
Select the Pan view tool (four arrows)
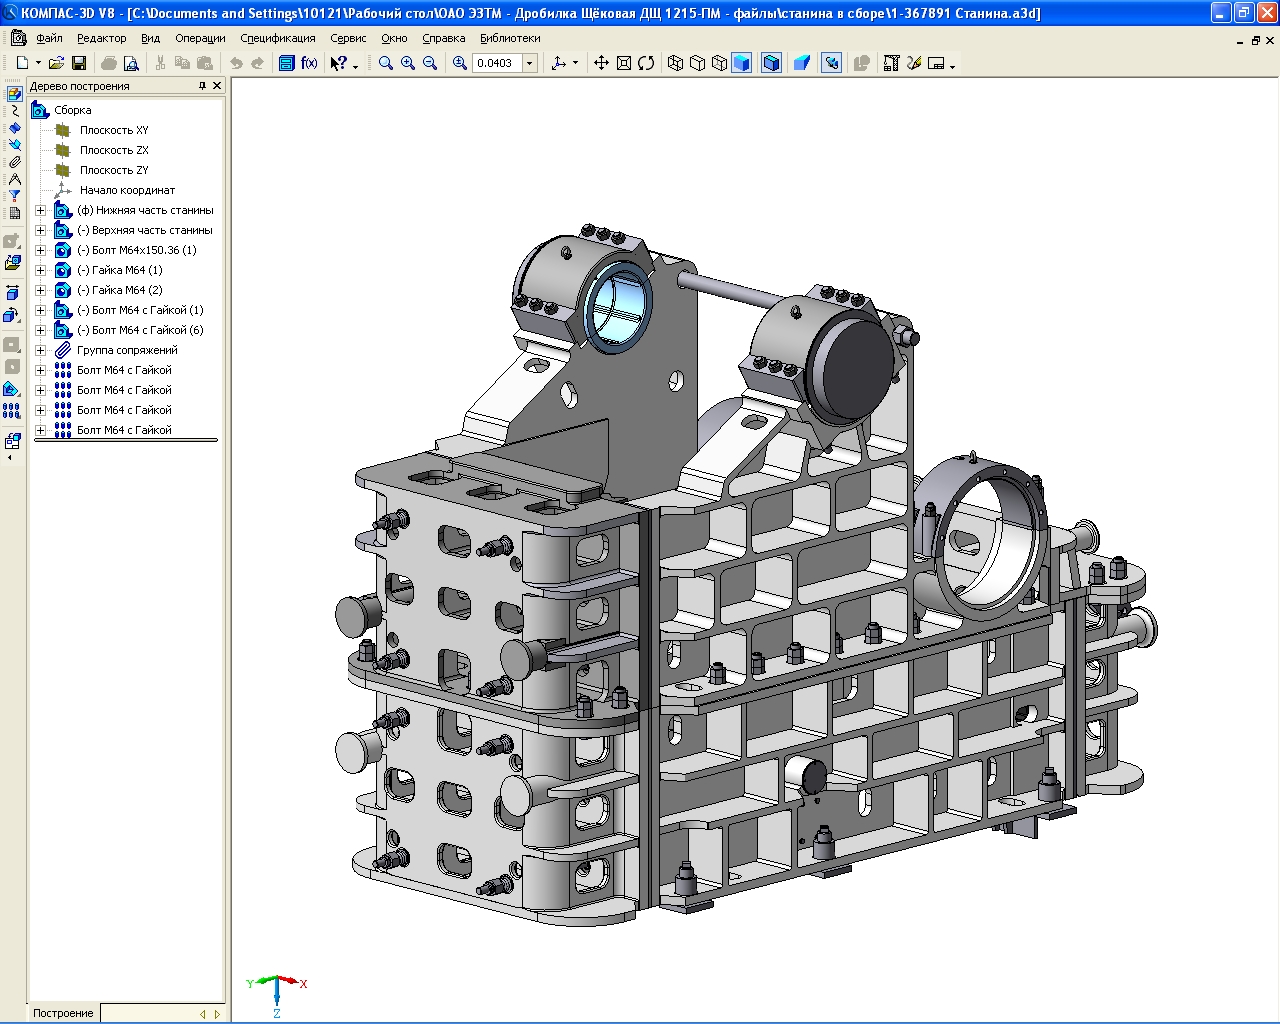coord(601,63)
